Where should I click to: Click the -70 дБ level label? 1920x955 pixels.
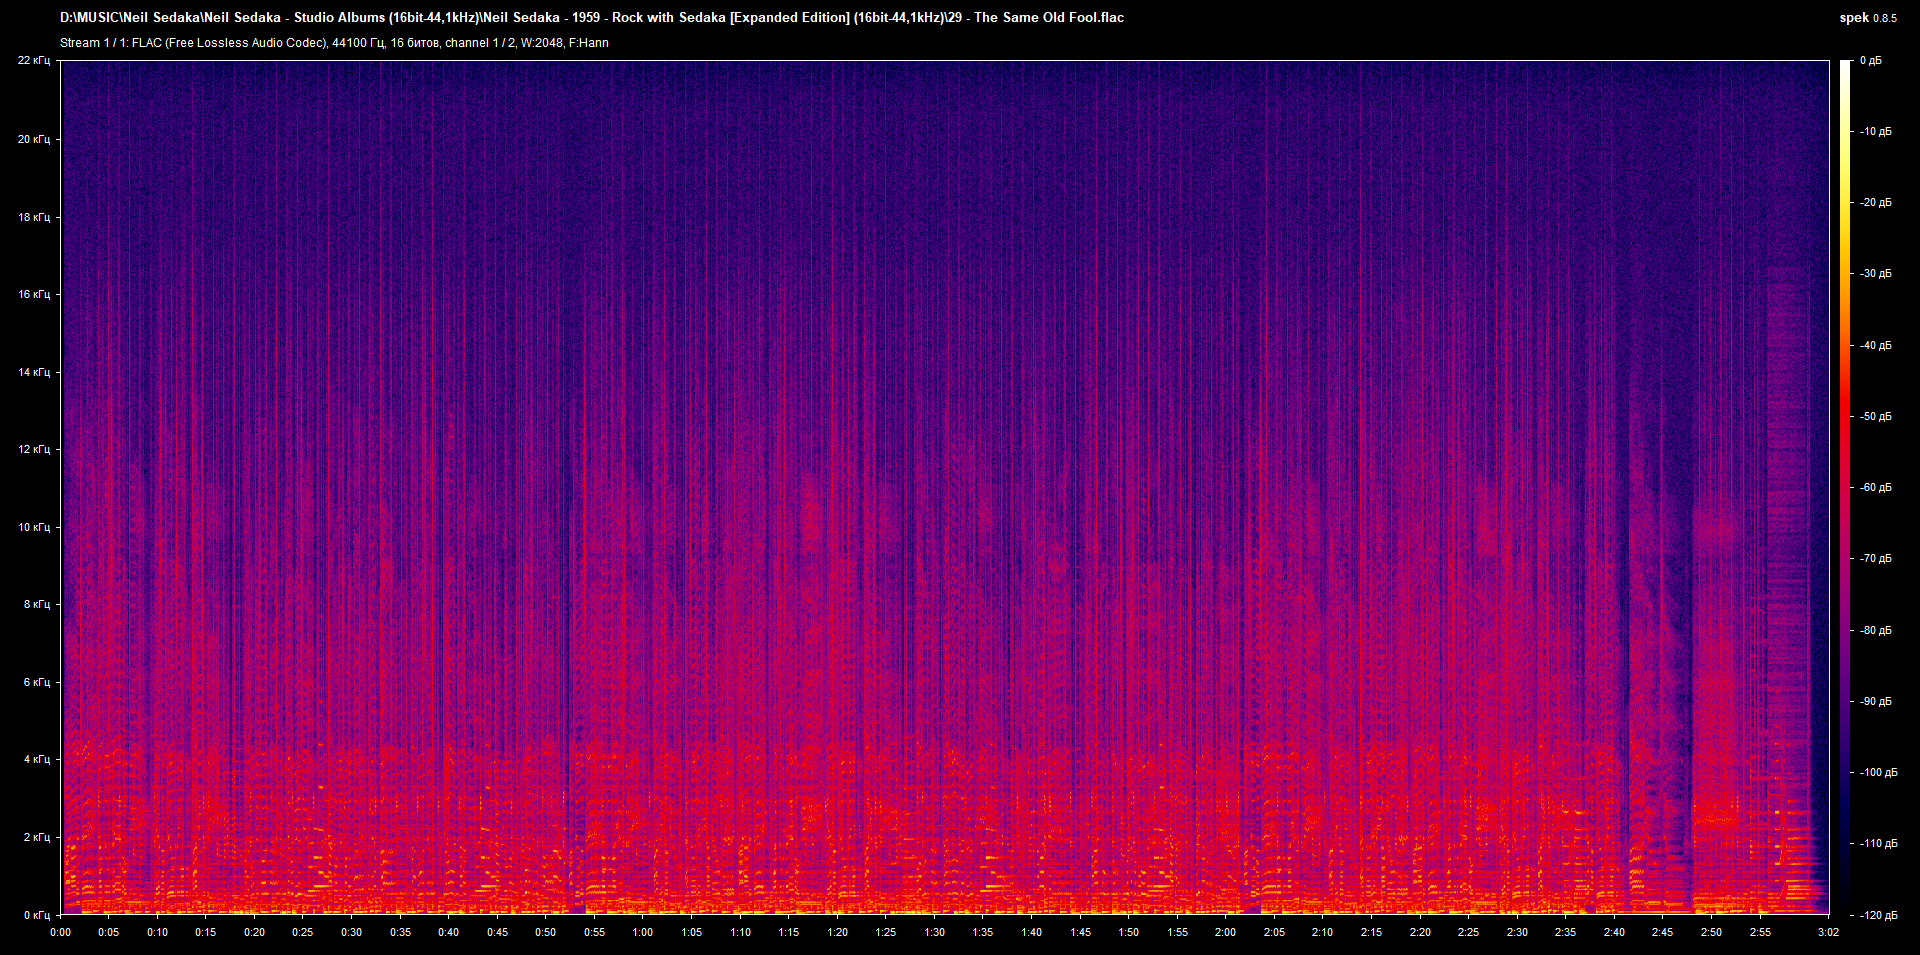[x=1875, y=558]
